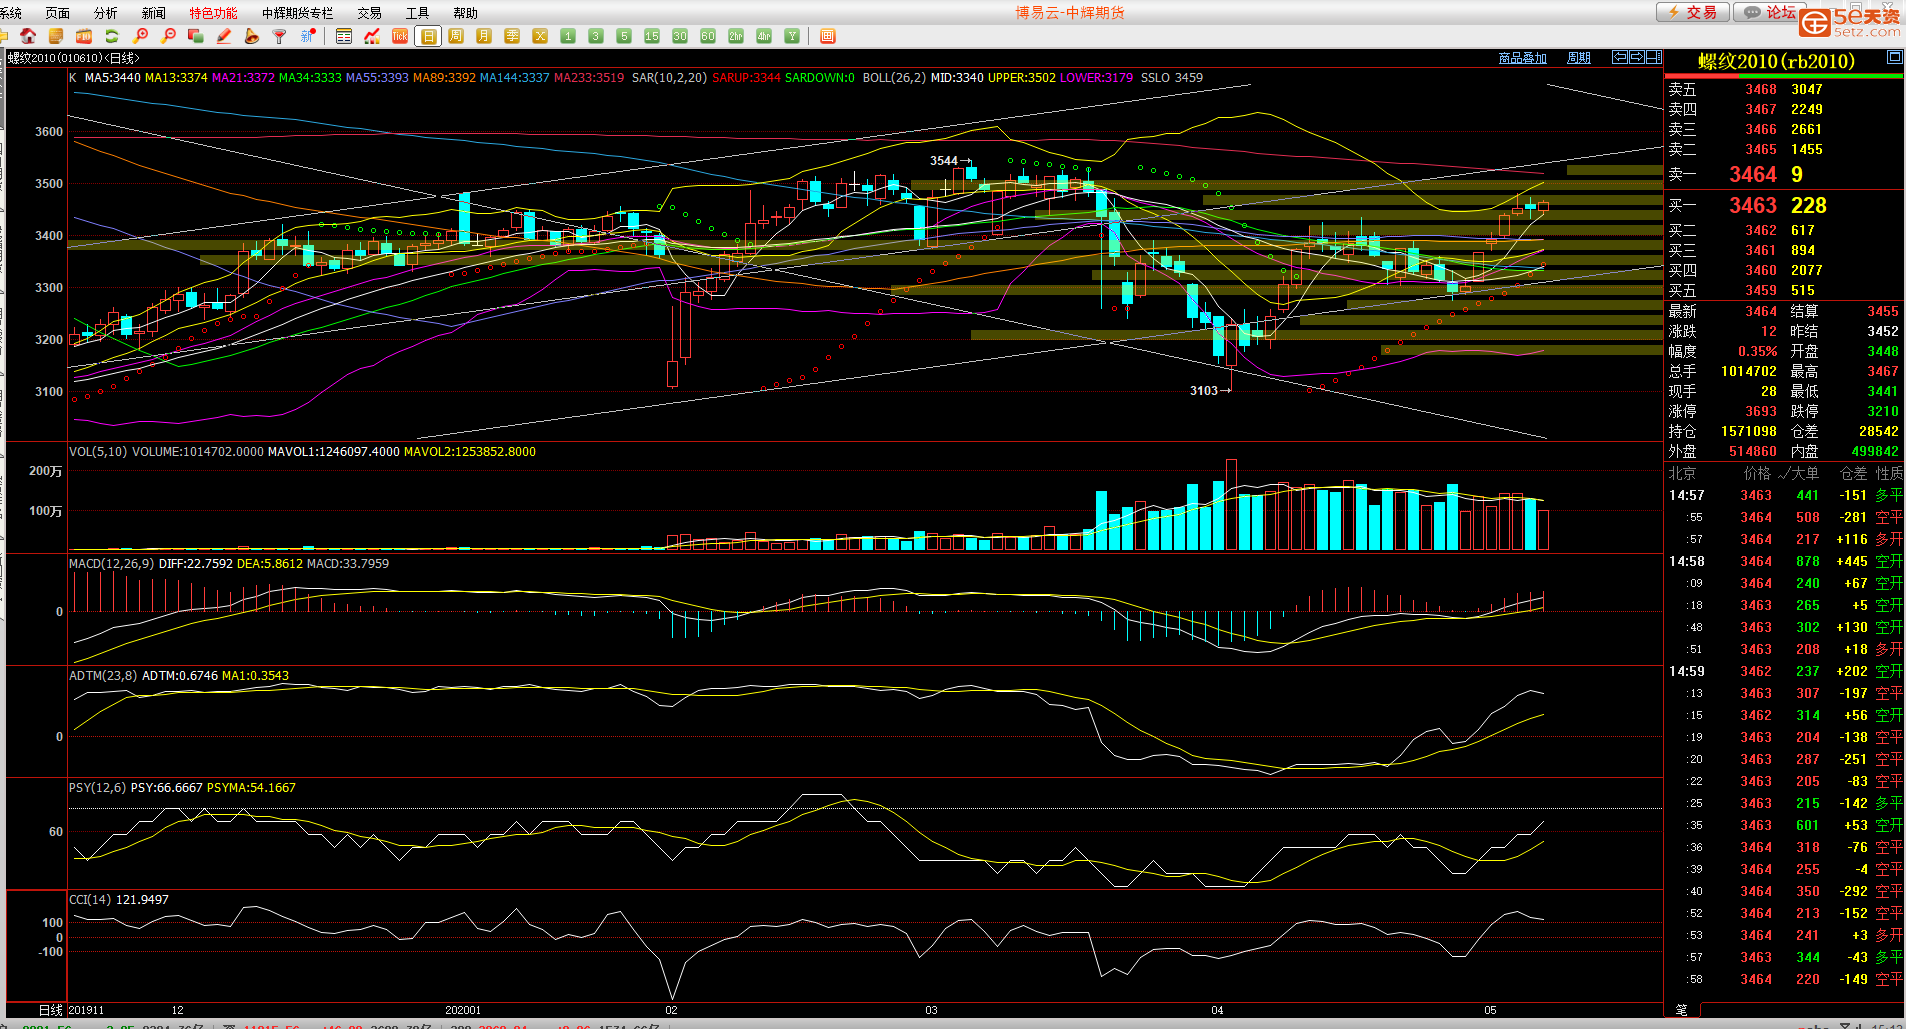Open the 分析 menu
The image size is (1906, 1029).
105,13
